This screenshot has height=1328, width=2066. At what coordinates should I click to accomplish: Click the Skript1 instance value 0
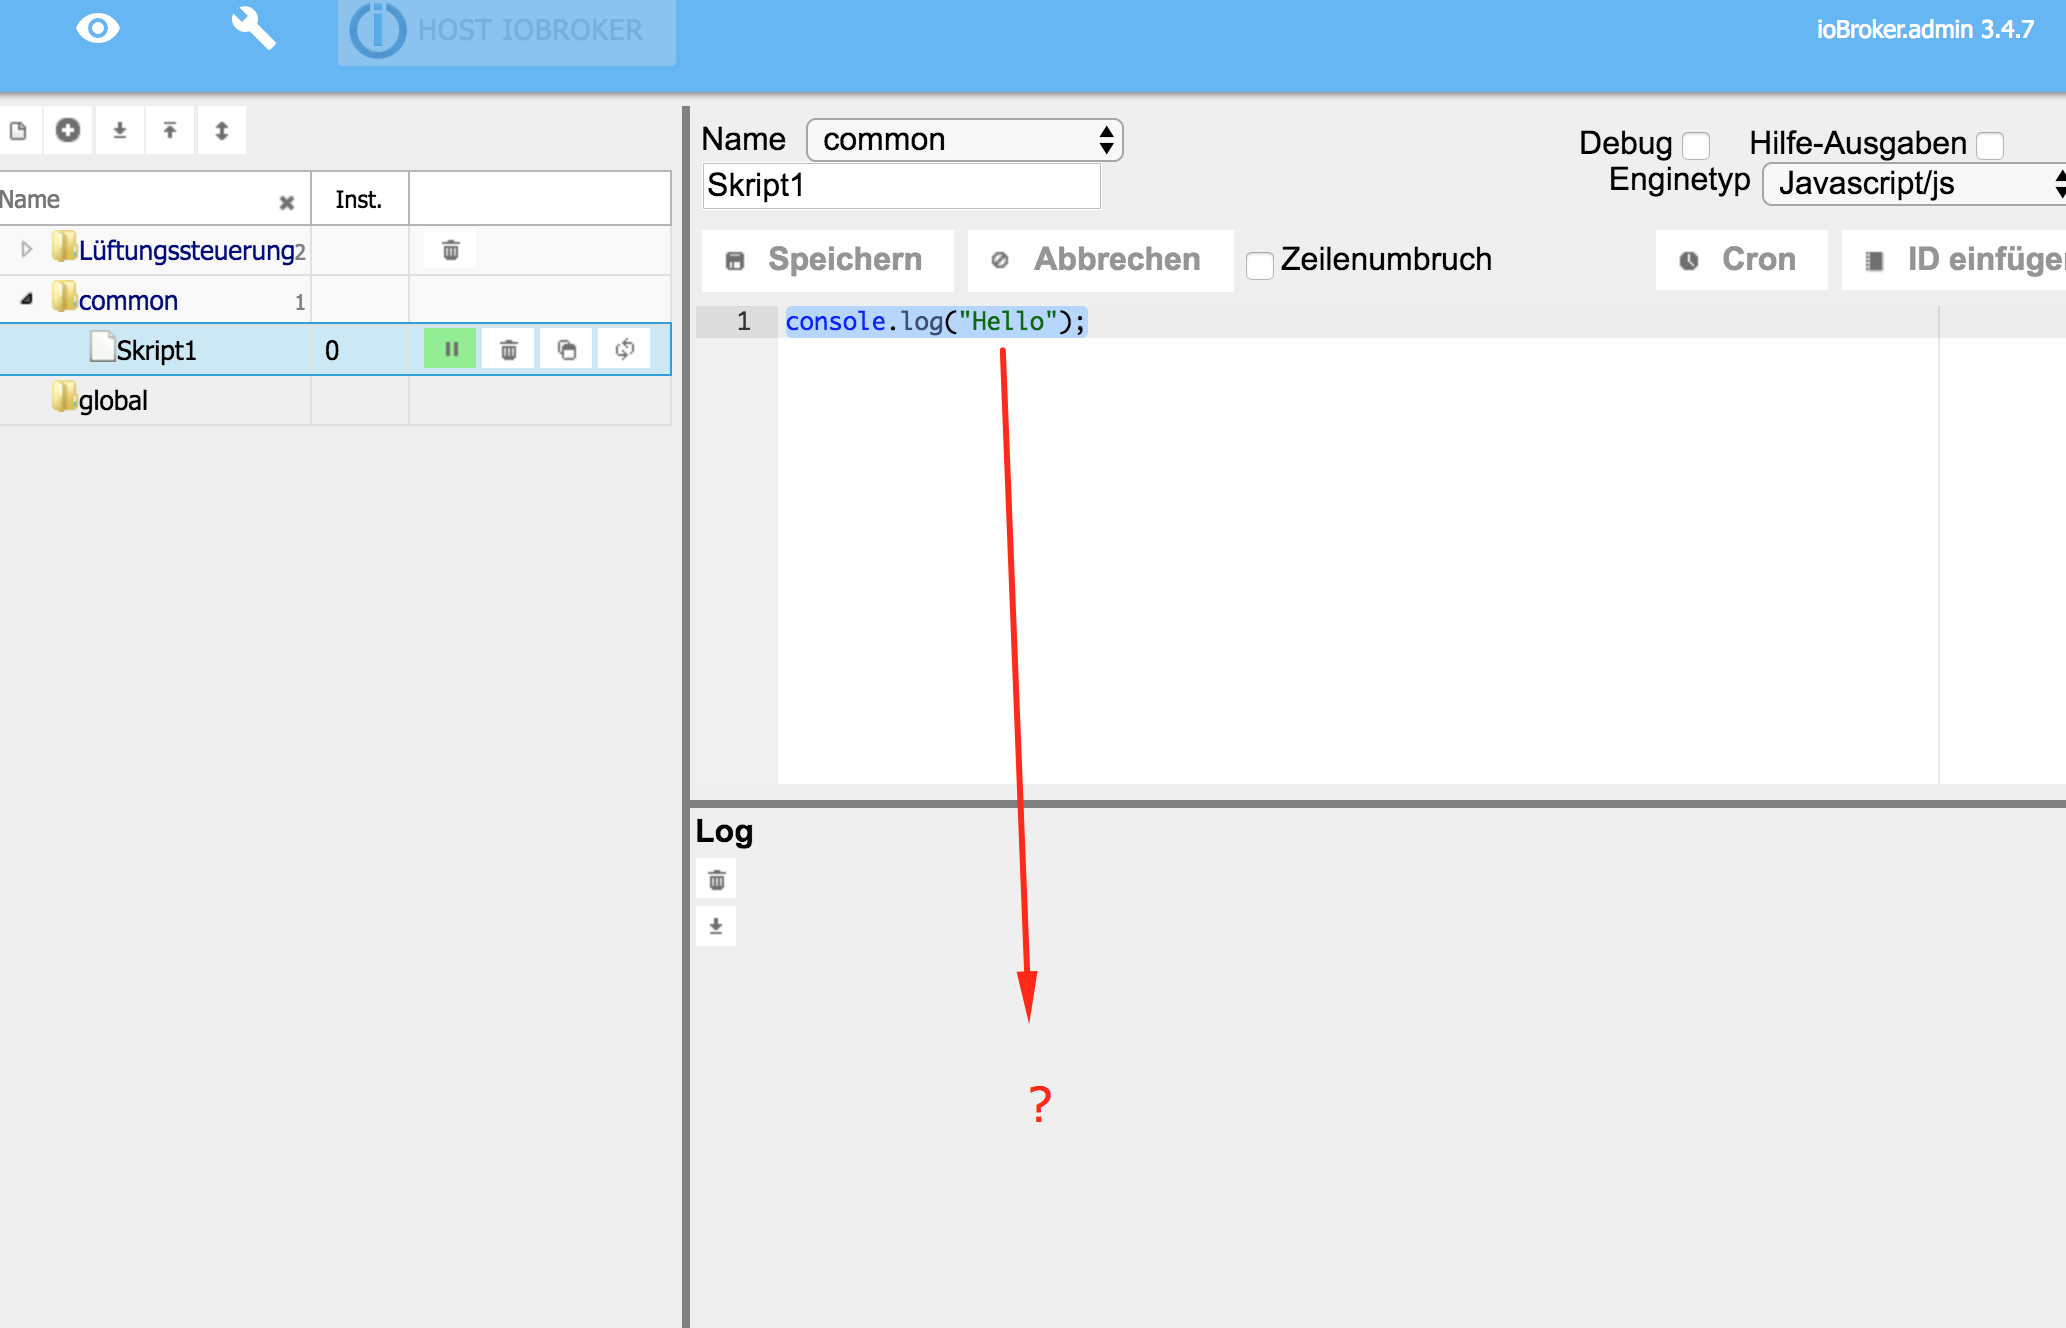coord(332,350)
